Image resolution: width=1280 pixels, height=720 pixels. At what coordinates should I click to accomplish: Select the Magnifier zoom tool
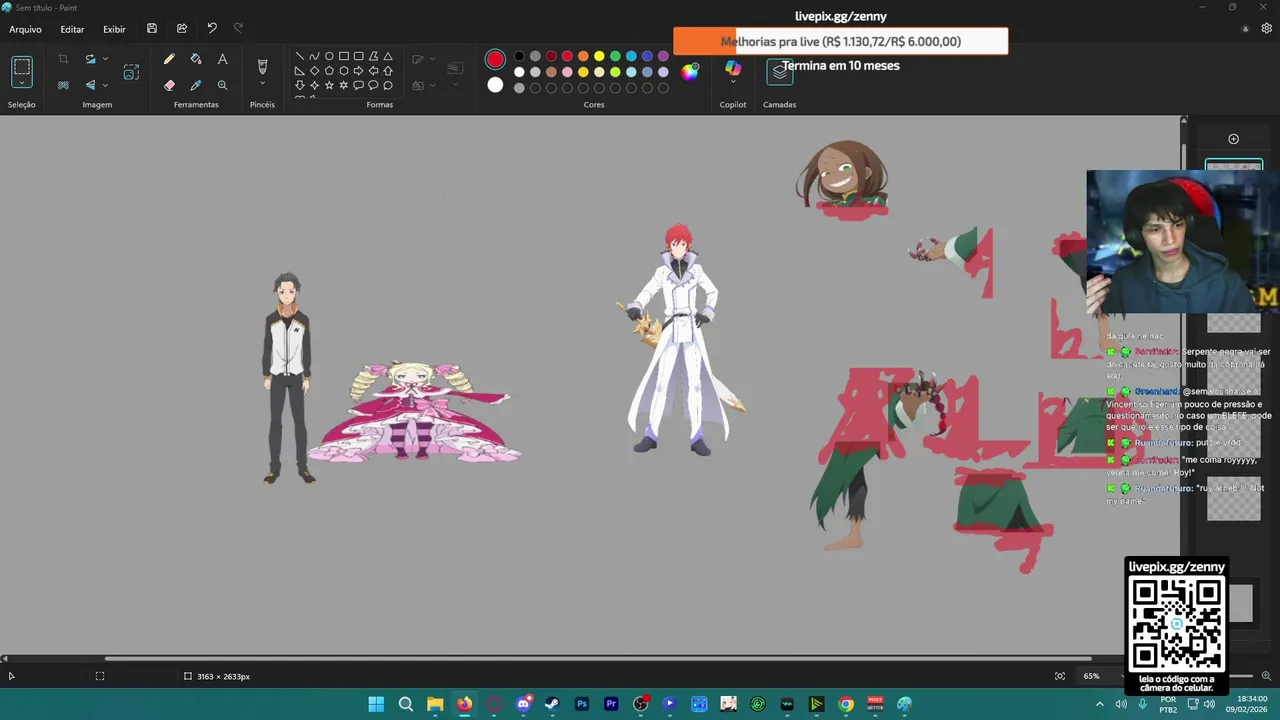point(222,86)
